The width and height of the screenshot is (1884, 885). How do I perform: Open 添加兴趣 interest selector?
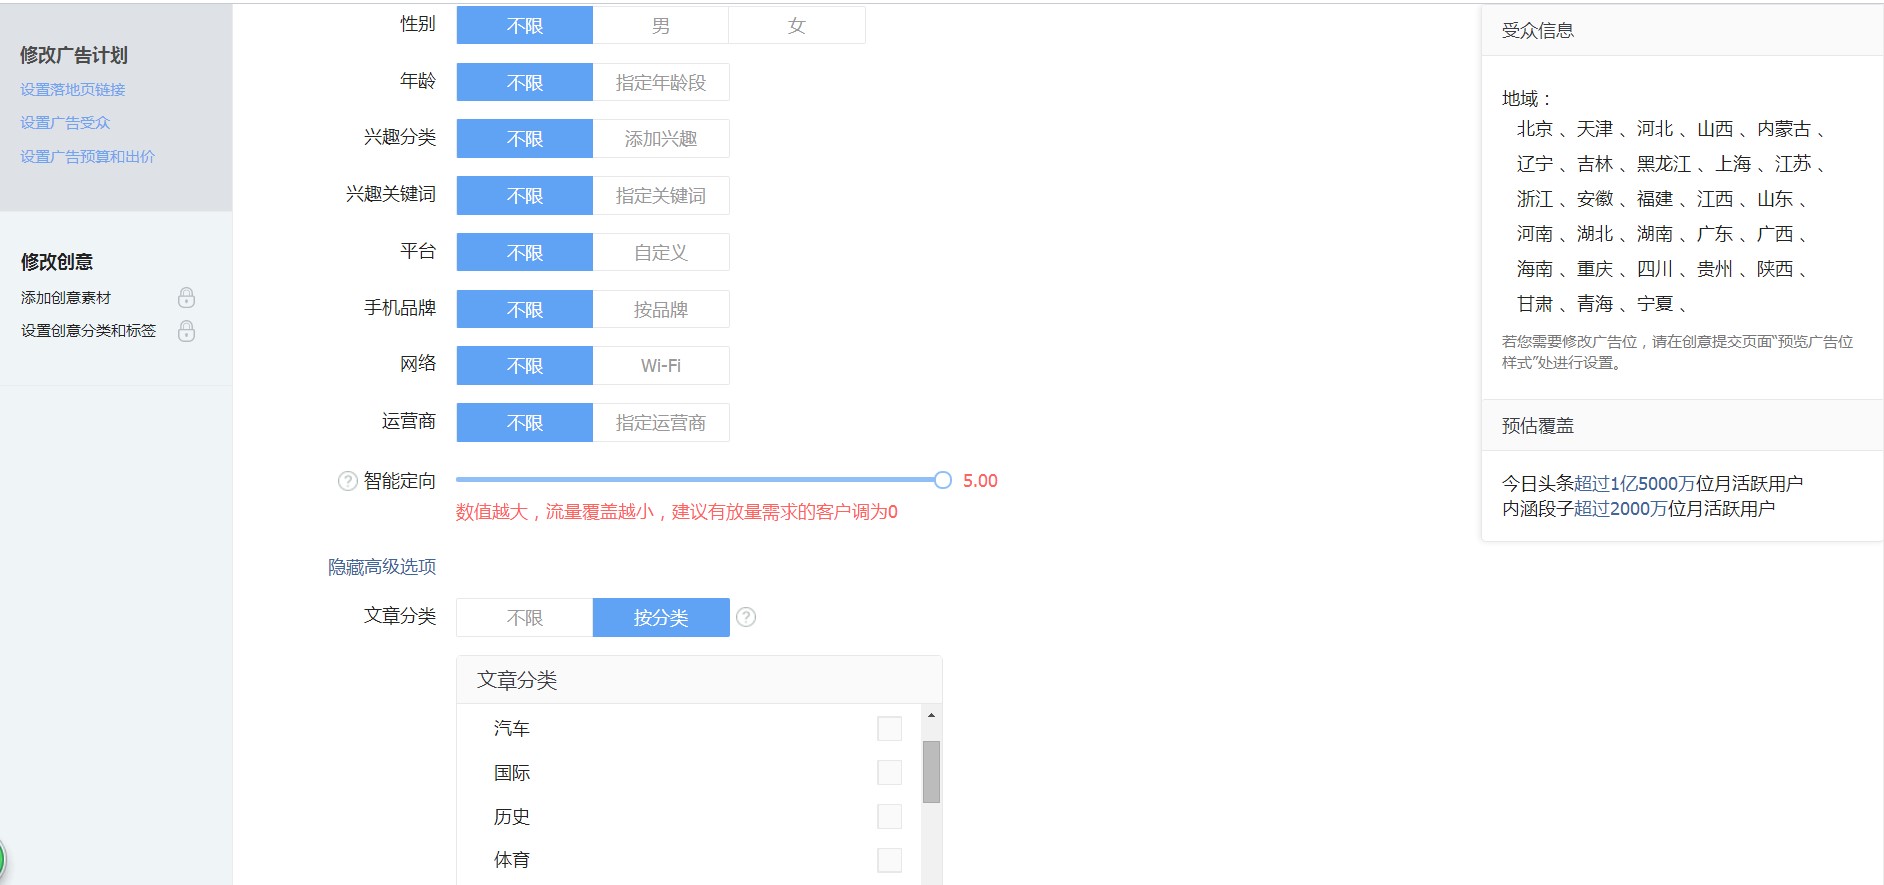(x=660, y=139)
